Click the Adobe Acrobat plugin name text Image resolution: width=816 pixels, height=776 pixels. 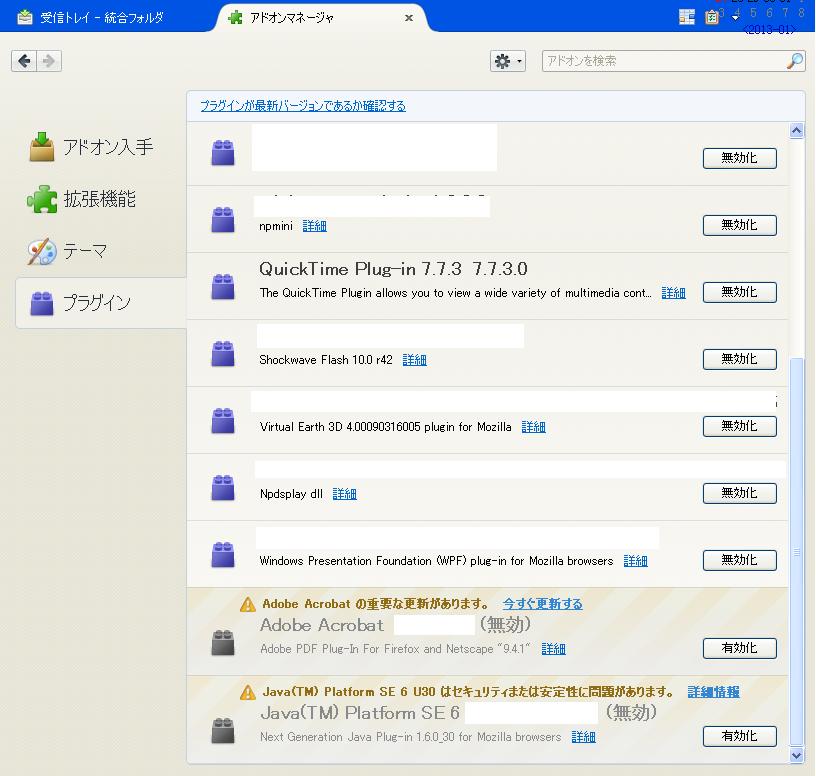pos(322,625)
